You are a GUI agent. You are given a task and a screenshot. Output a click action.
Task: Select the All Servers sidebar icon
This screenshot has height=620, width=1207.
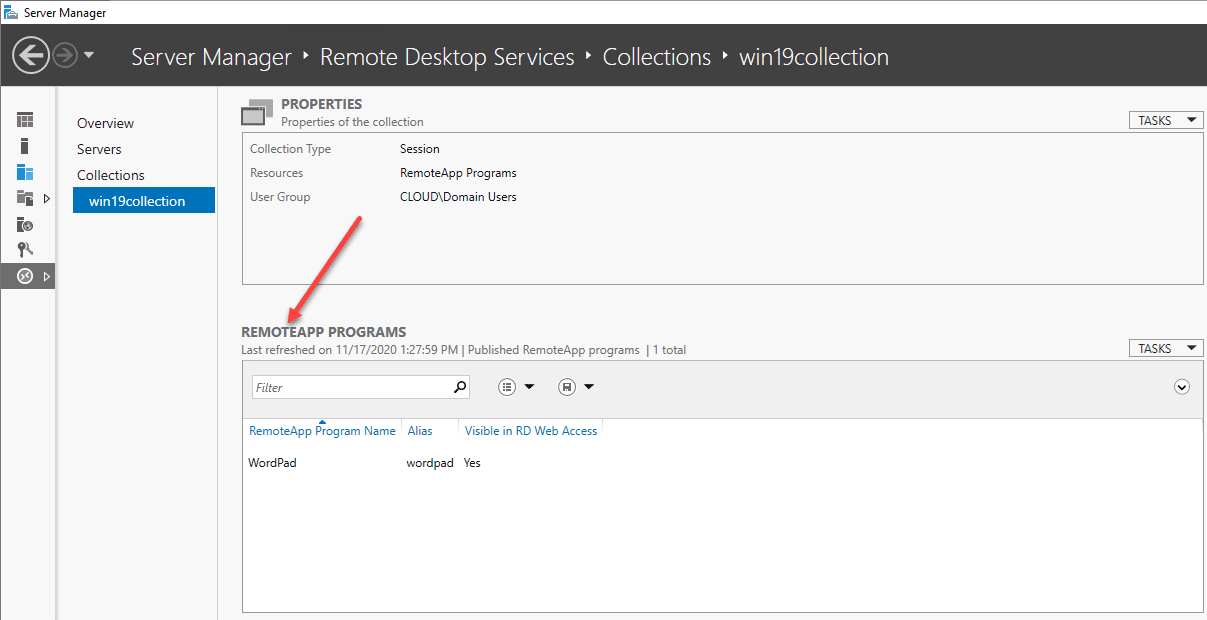point(25,172)
